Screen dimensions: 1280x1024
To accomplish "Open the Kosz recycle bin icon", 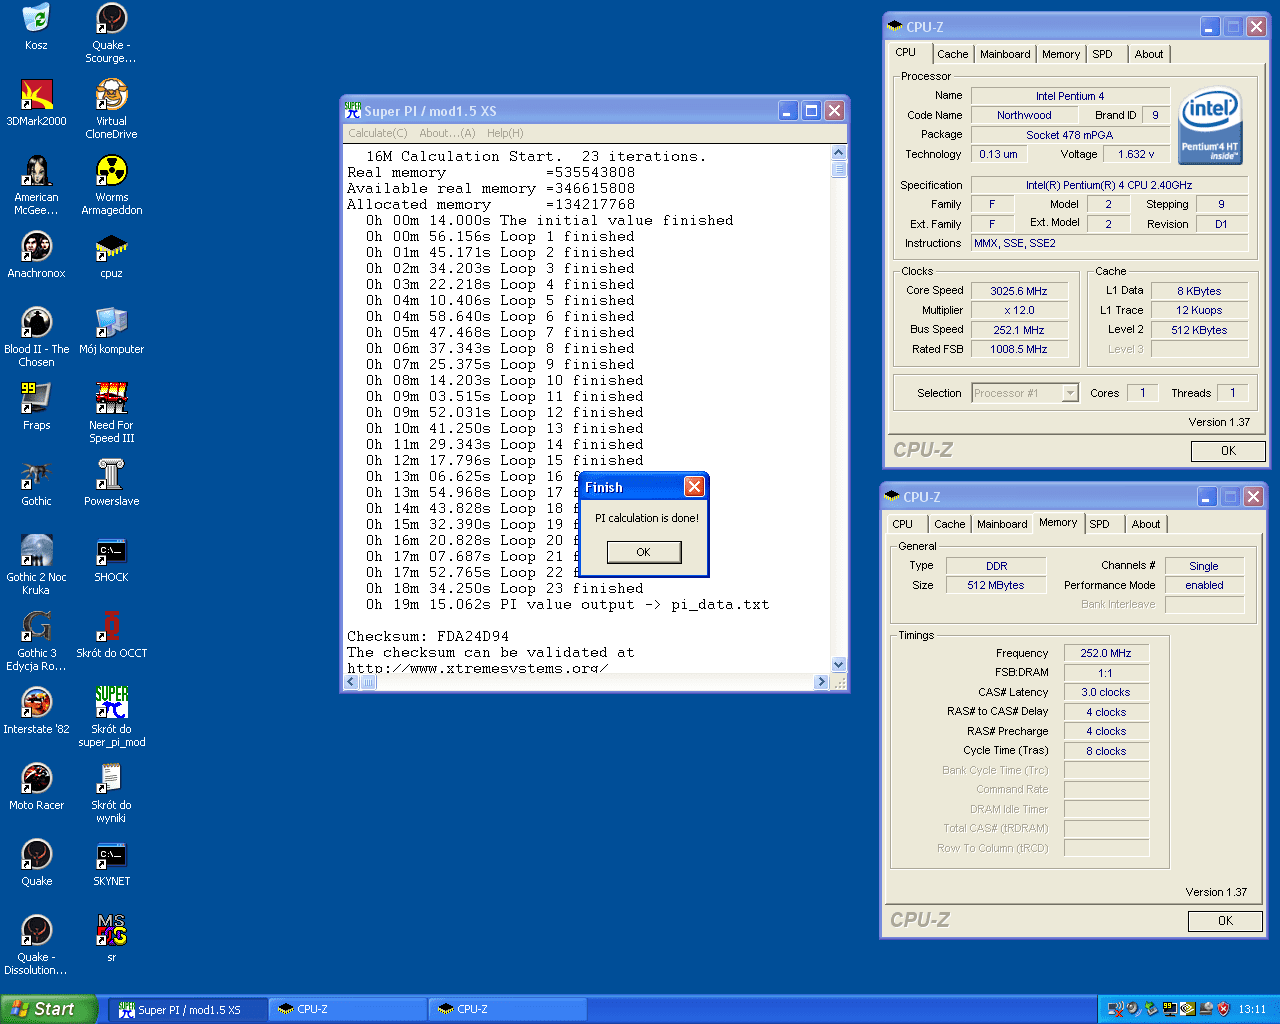I will (x=36, y=27).
